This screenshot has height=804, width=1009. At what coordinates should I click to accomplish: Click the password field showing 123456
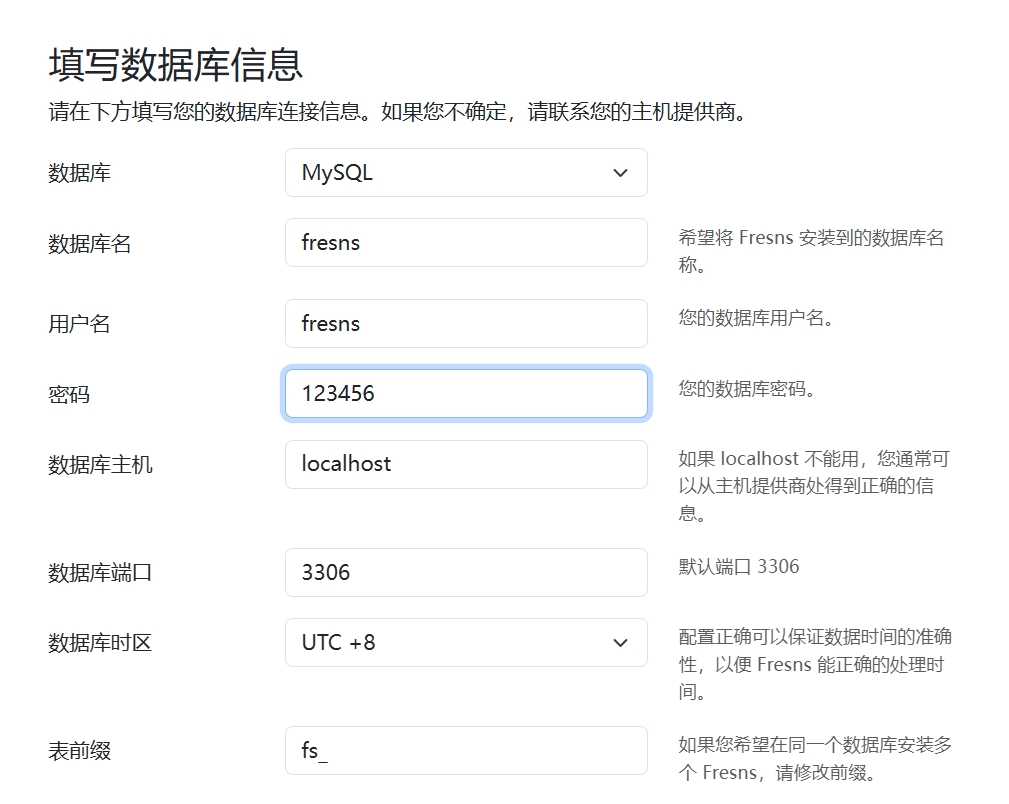coord(465,394)
